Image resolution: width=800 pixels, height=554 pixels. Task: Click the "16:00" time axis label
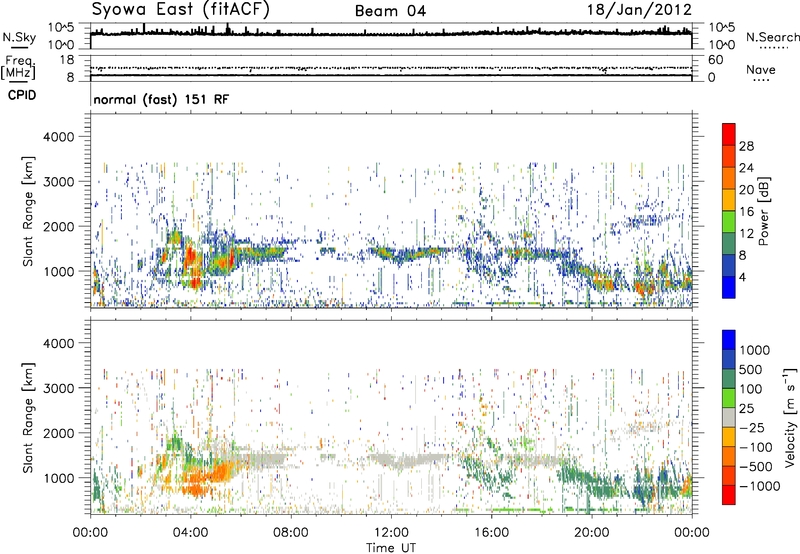click(491, 533)
